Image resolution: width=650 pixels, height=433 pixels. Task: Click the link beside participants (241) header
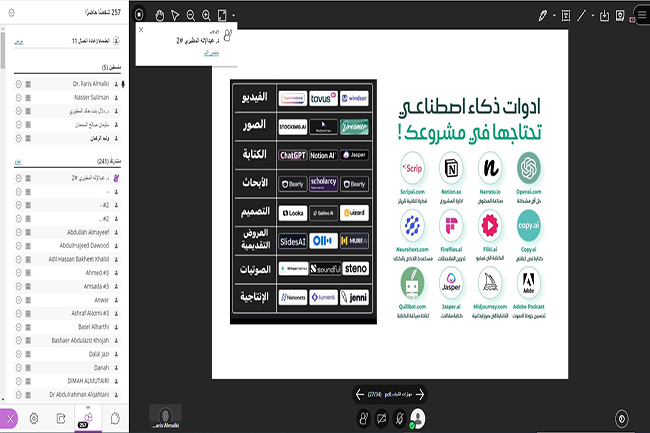[18, 162]
